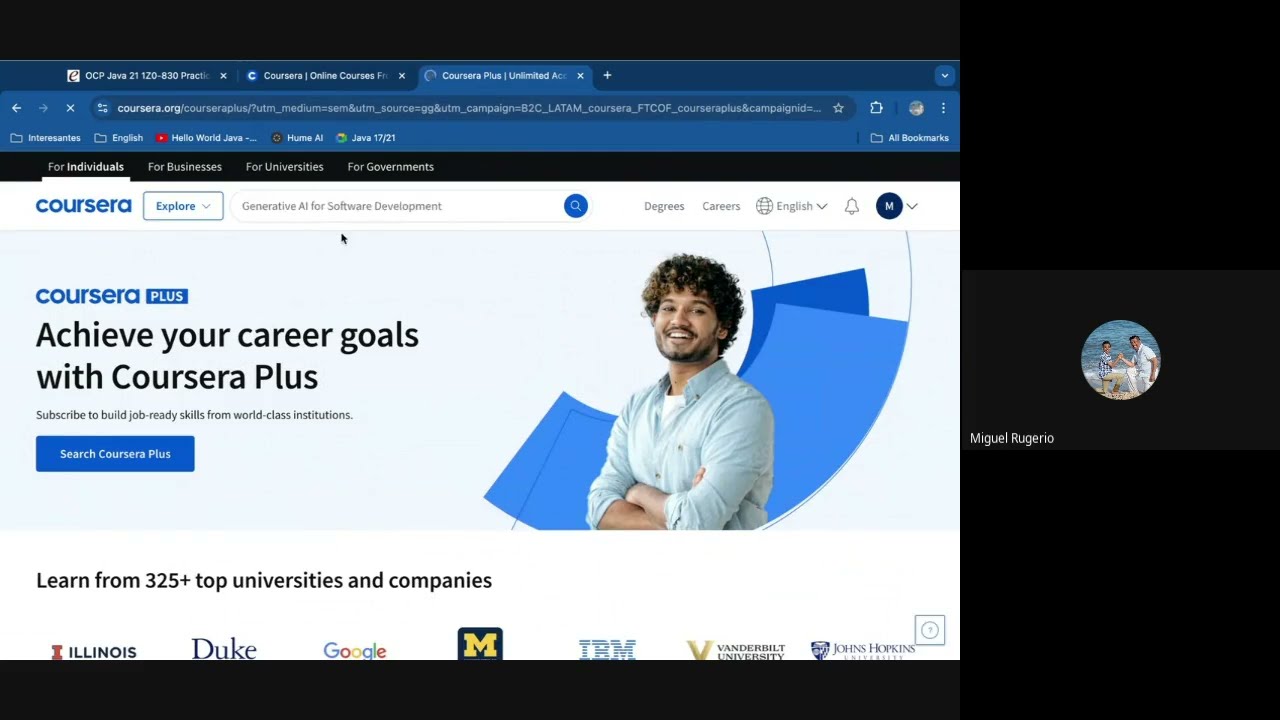
Task: Click Miguel Rugerio's profile picture
Action: [1121, 360]
